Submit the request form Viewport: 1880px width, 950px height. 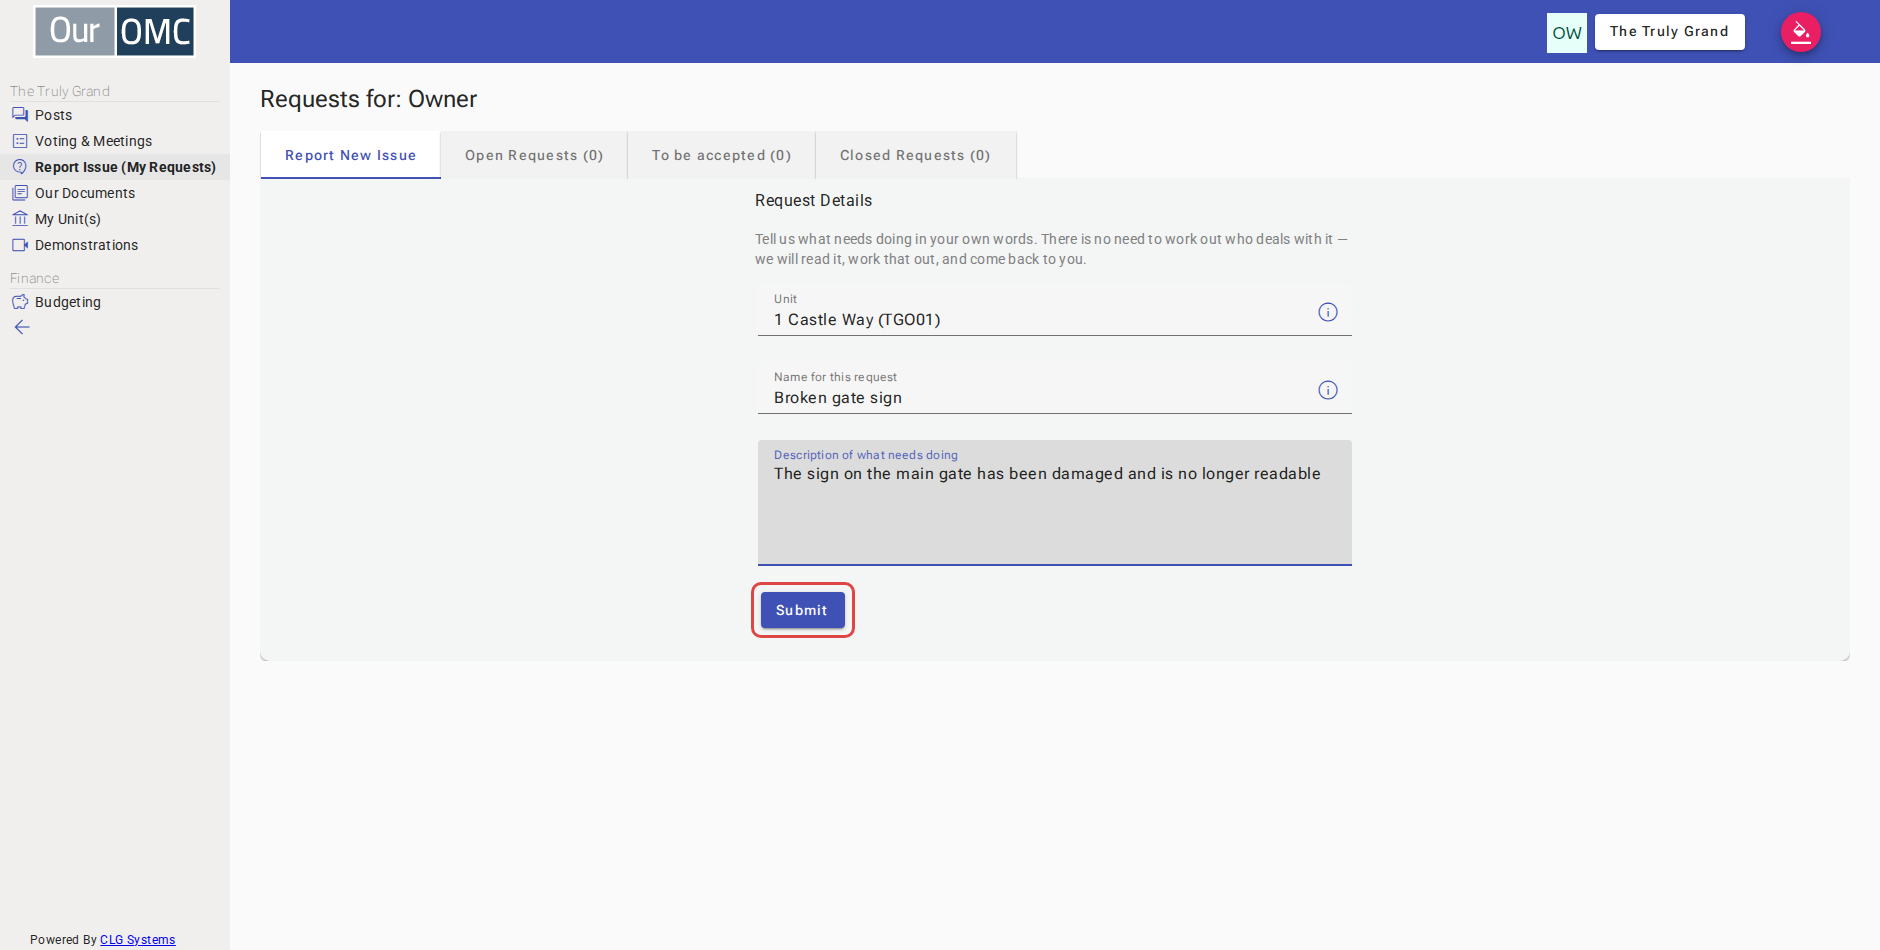point(802,610)
